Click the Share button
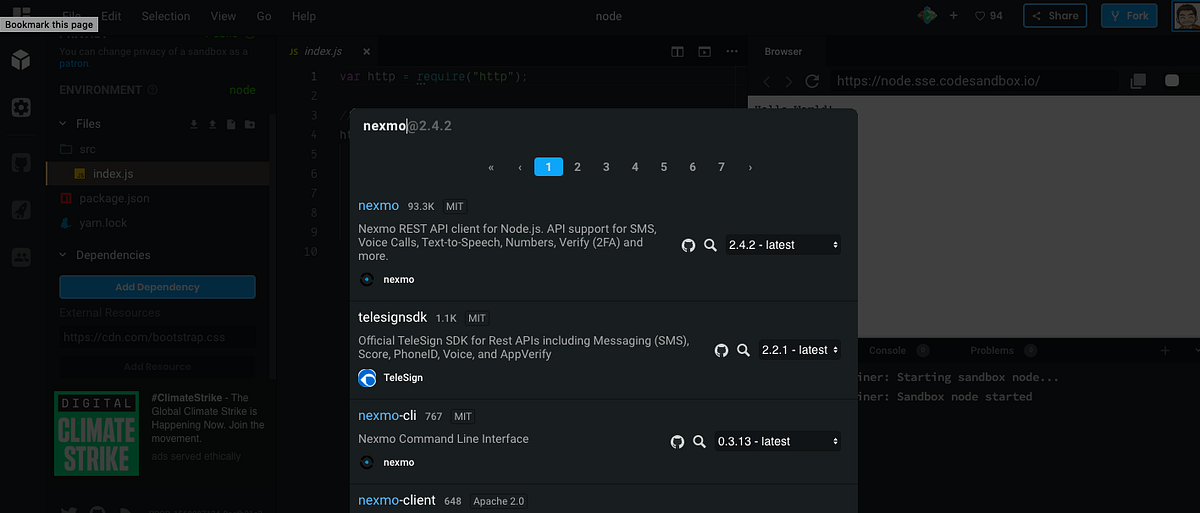This screenshot has height=513, width=1200. point(1055,16)
